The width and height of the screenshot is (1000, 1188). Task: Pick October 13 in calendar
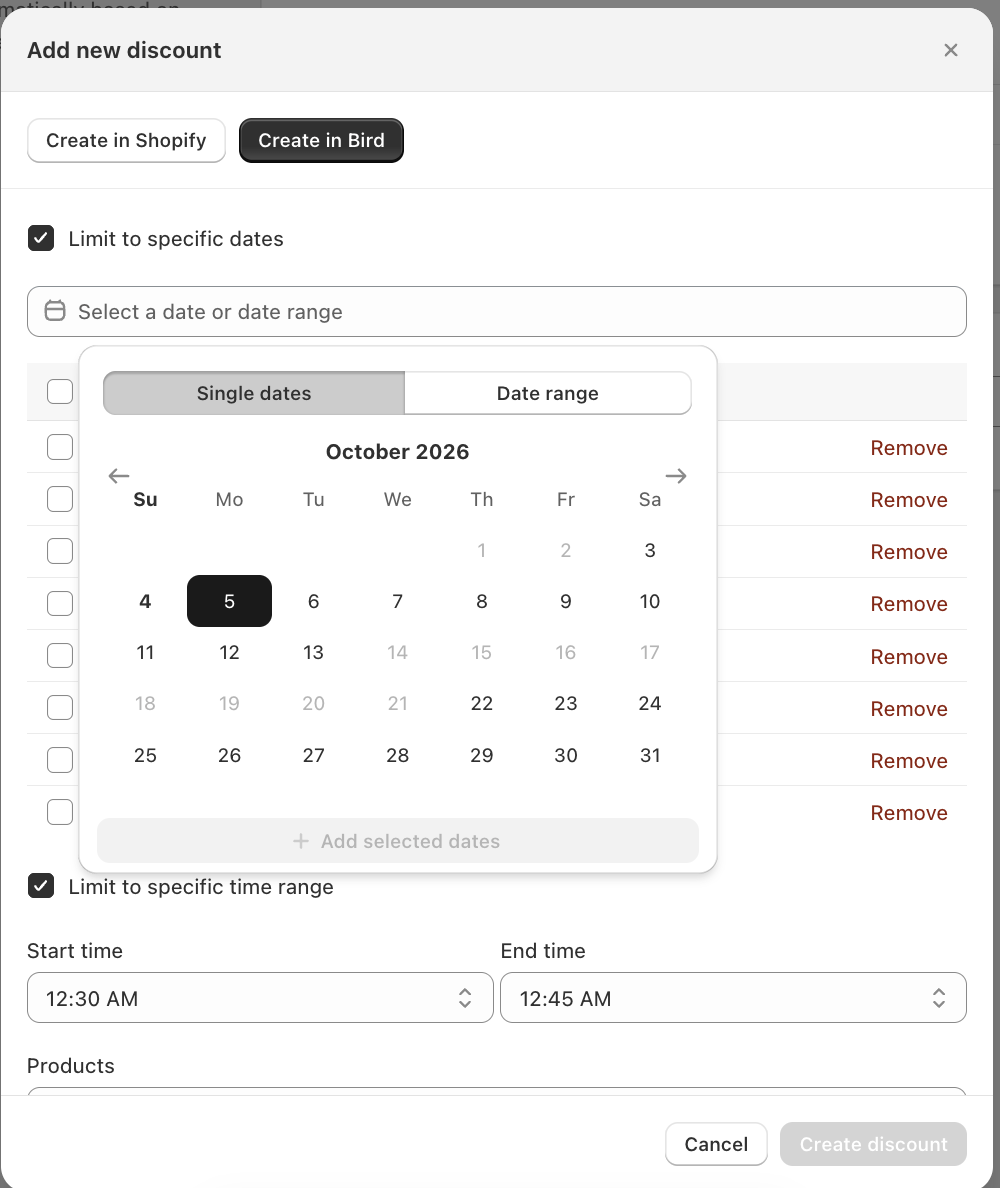tap(314, 652)
